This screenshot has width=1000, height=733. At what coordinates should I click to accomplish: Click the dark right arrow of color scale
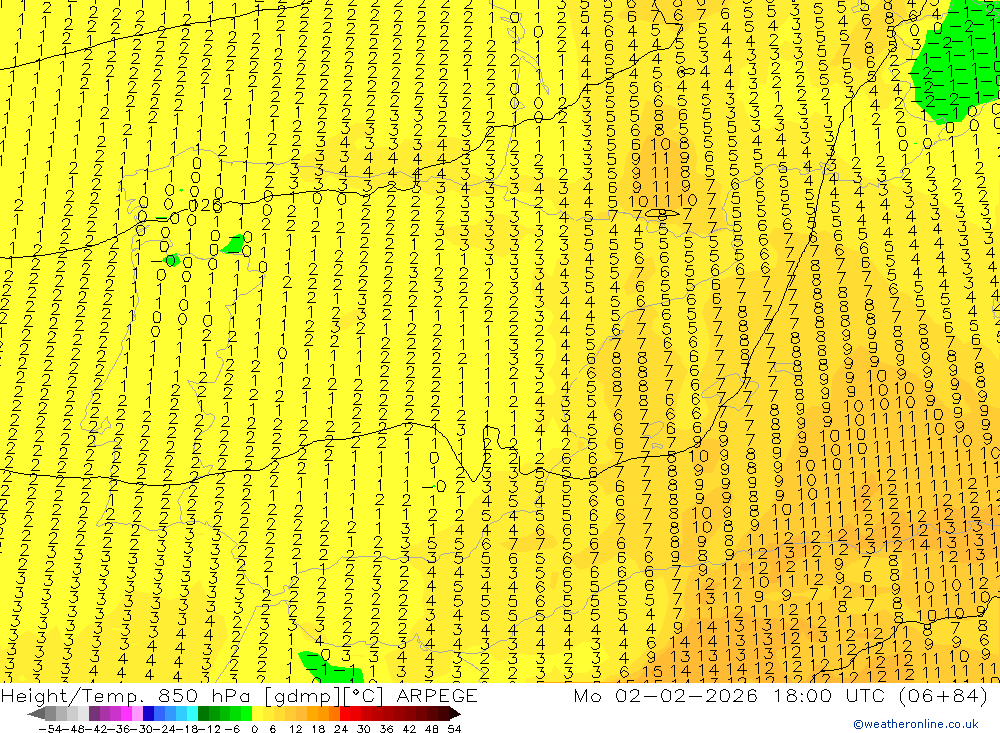[x=455, y=714]
